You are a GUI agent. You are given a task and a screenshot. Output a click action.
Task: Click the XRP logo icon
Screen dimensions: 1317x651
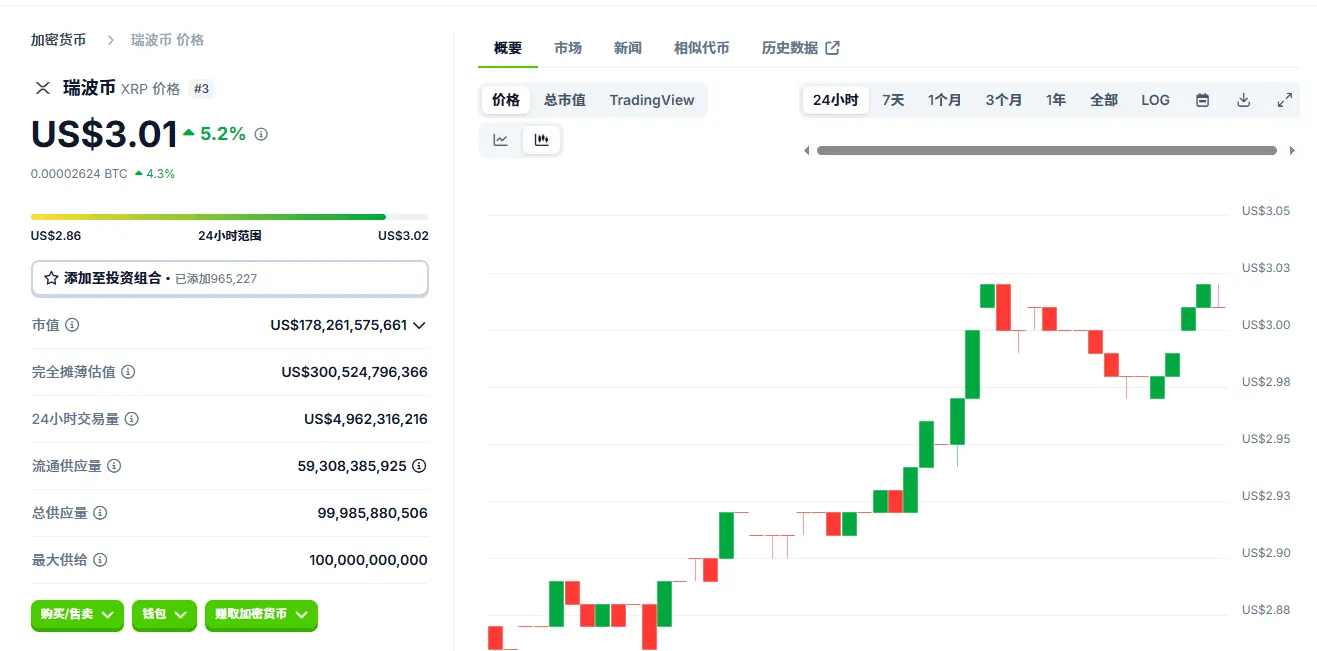[43, 88]
